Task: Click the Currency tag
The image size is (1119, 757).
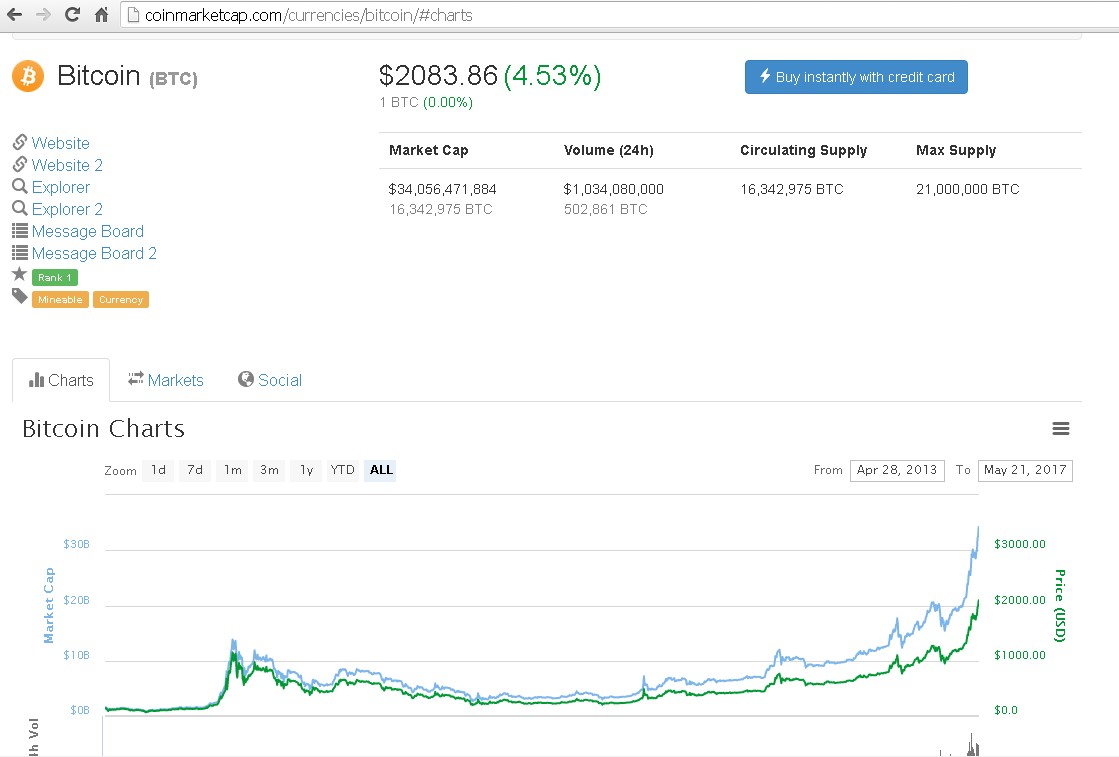Action: (x=121, y=300)
